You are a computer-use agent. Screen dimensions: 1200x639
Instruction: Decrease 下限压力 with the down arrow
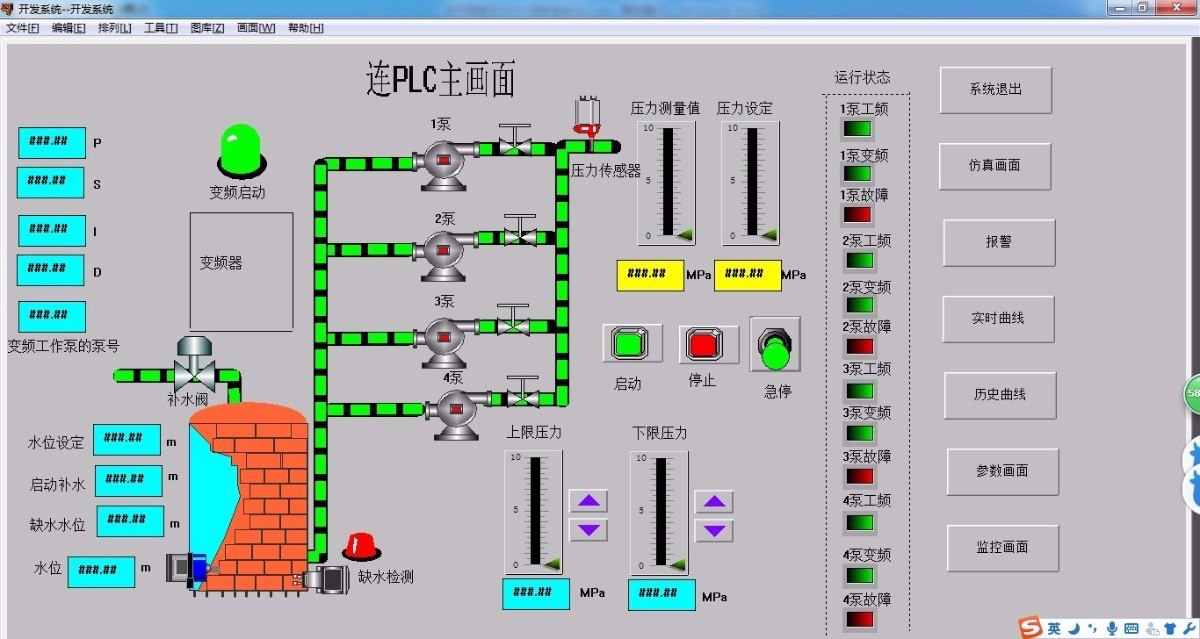tap(713, 531)
